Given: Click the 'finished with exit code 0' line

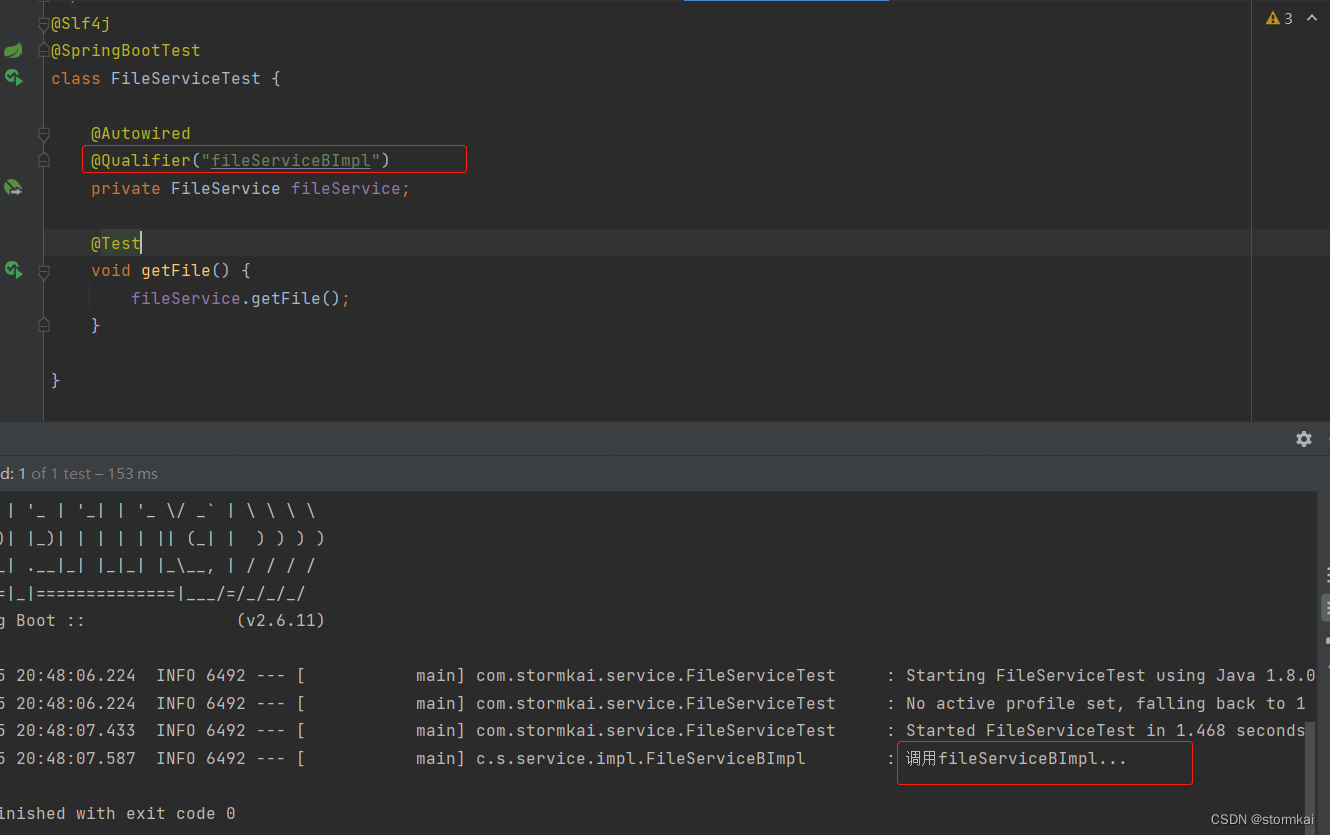Looking at the screenshot, I should [118, 813].
